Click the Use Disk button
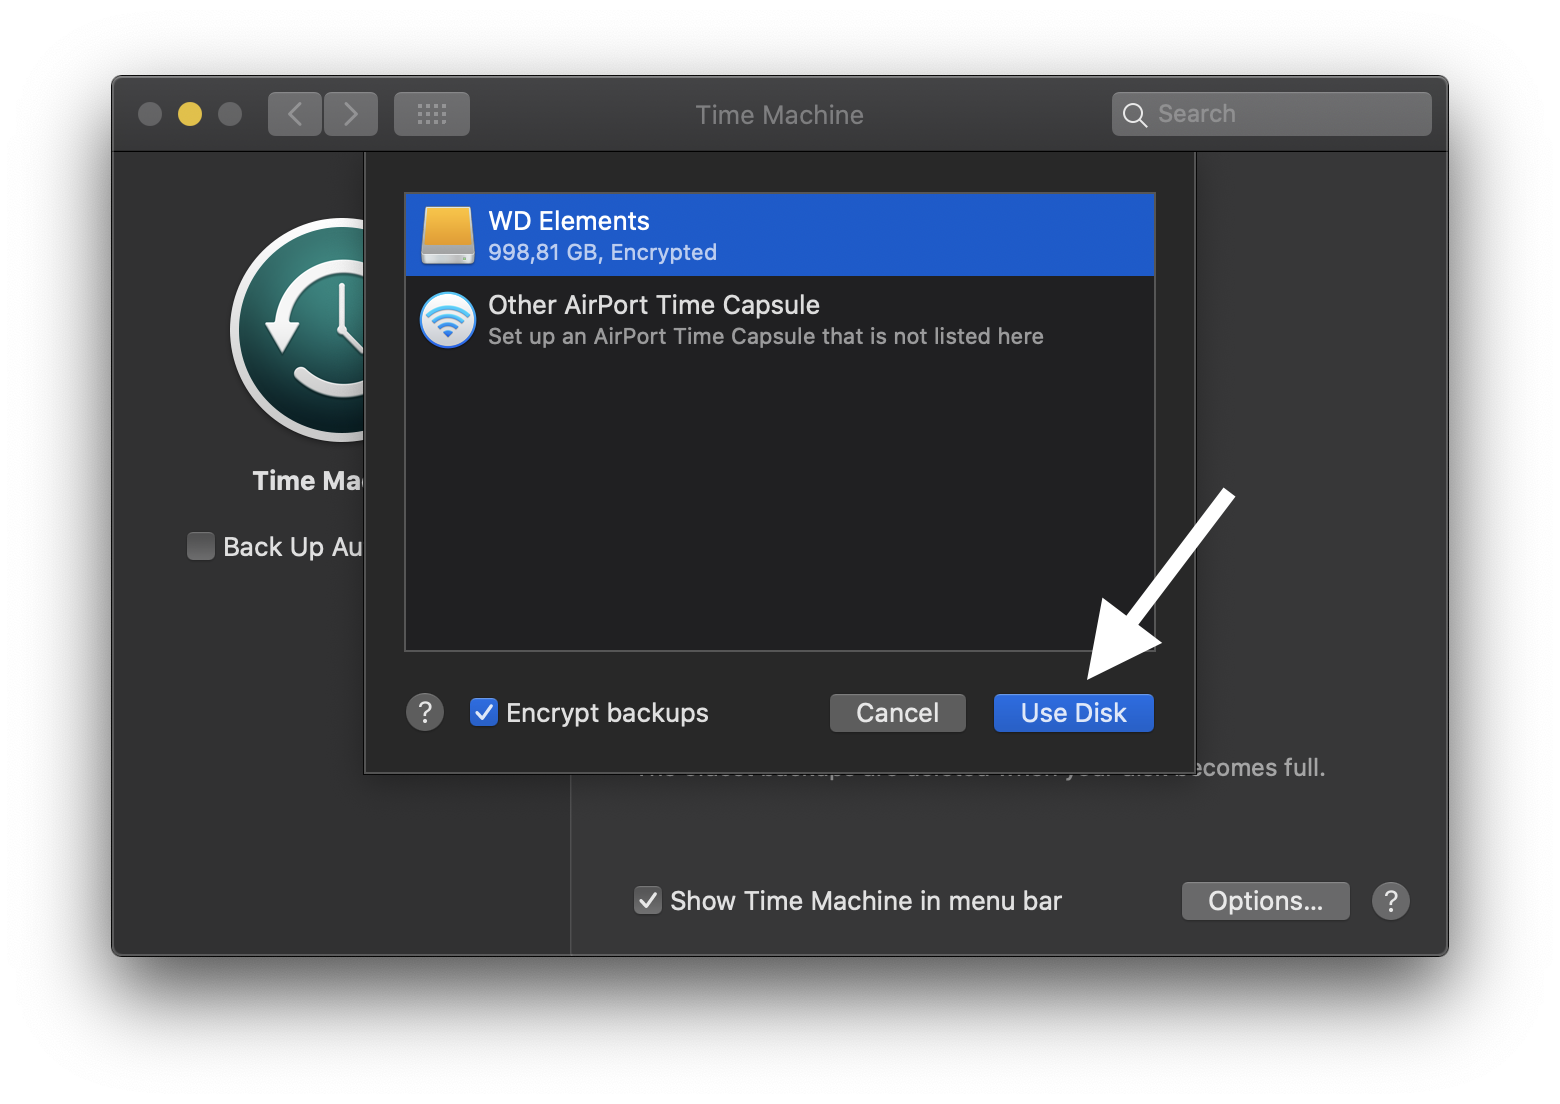This screenshot has height=1104, width=1560. pos(1073,713)
